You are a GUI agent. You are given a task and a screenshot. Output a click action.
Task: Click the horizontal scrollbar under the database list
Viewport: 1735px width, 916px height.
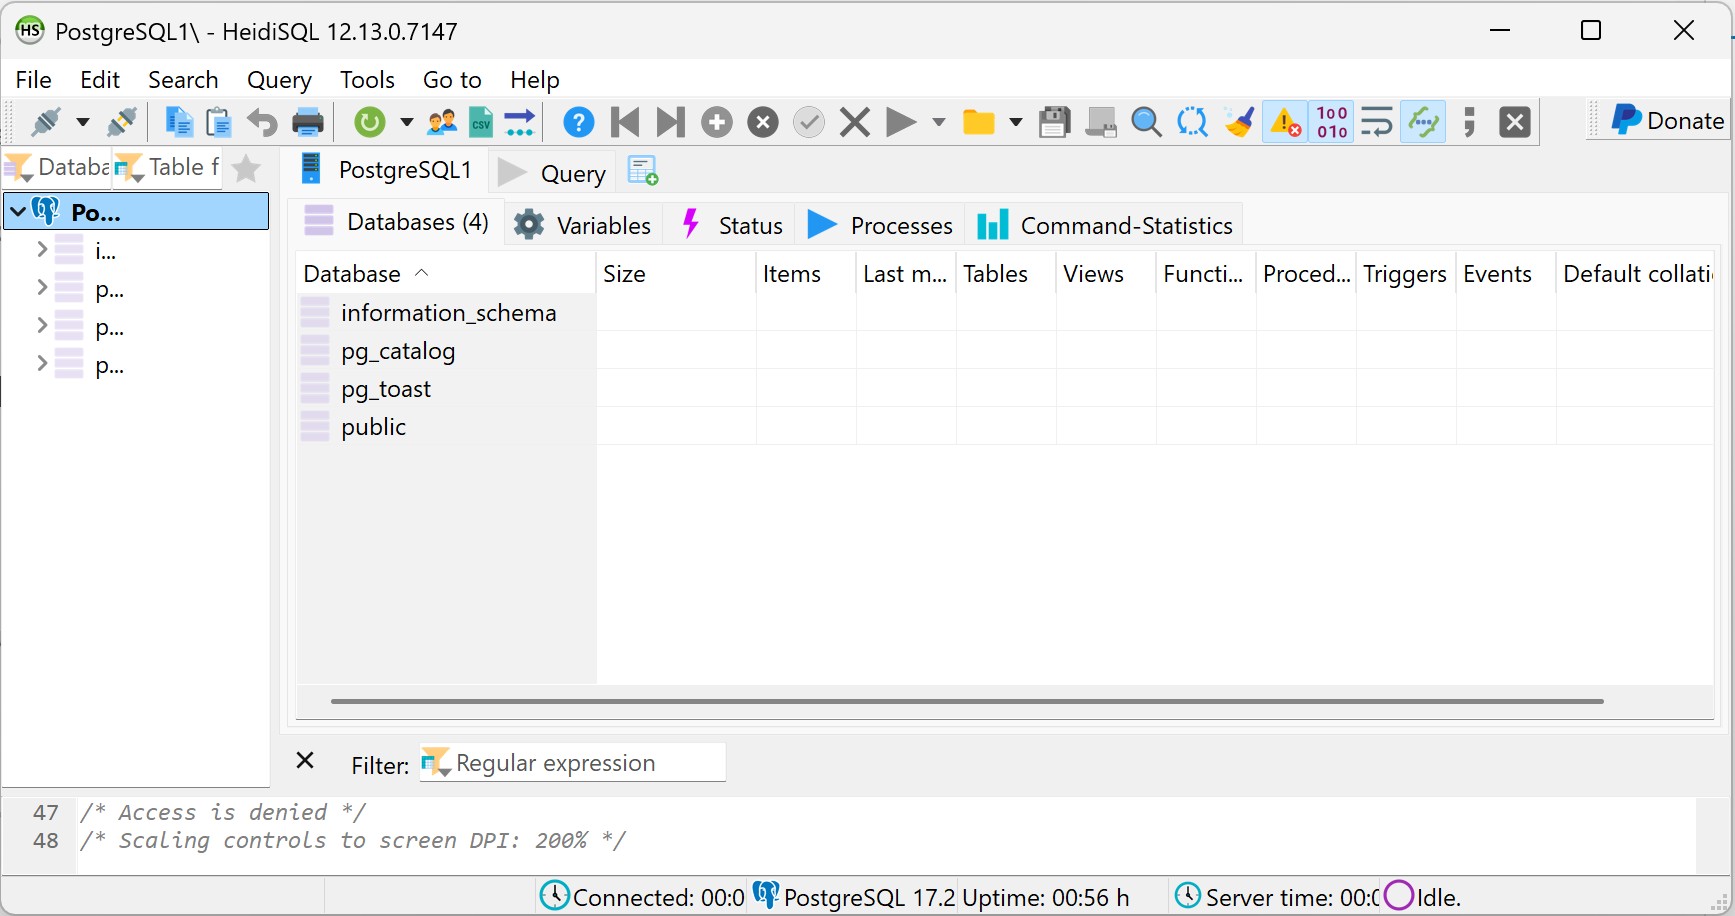pyautogui.click(x=966, y=701)
